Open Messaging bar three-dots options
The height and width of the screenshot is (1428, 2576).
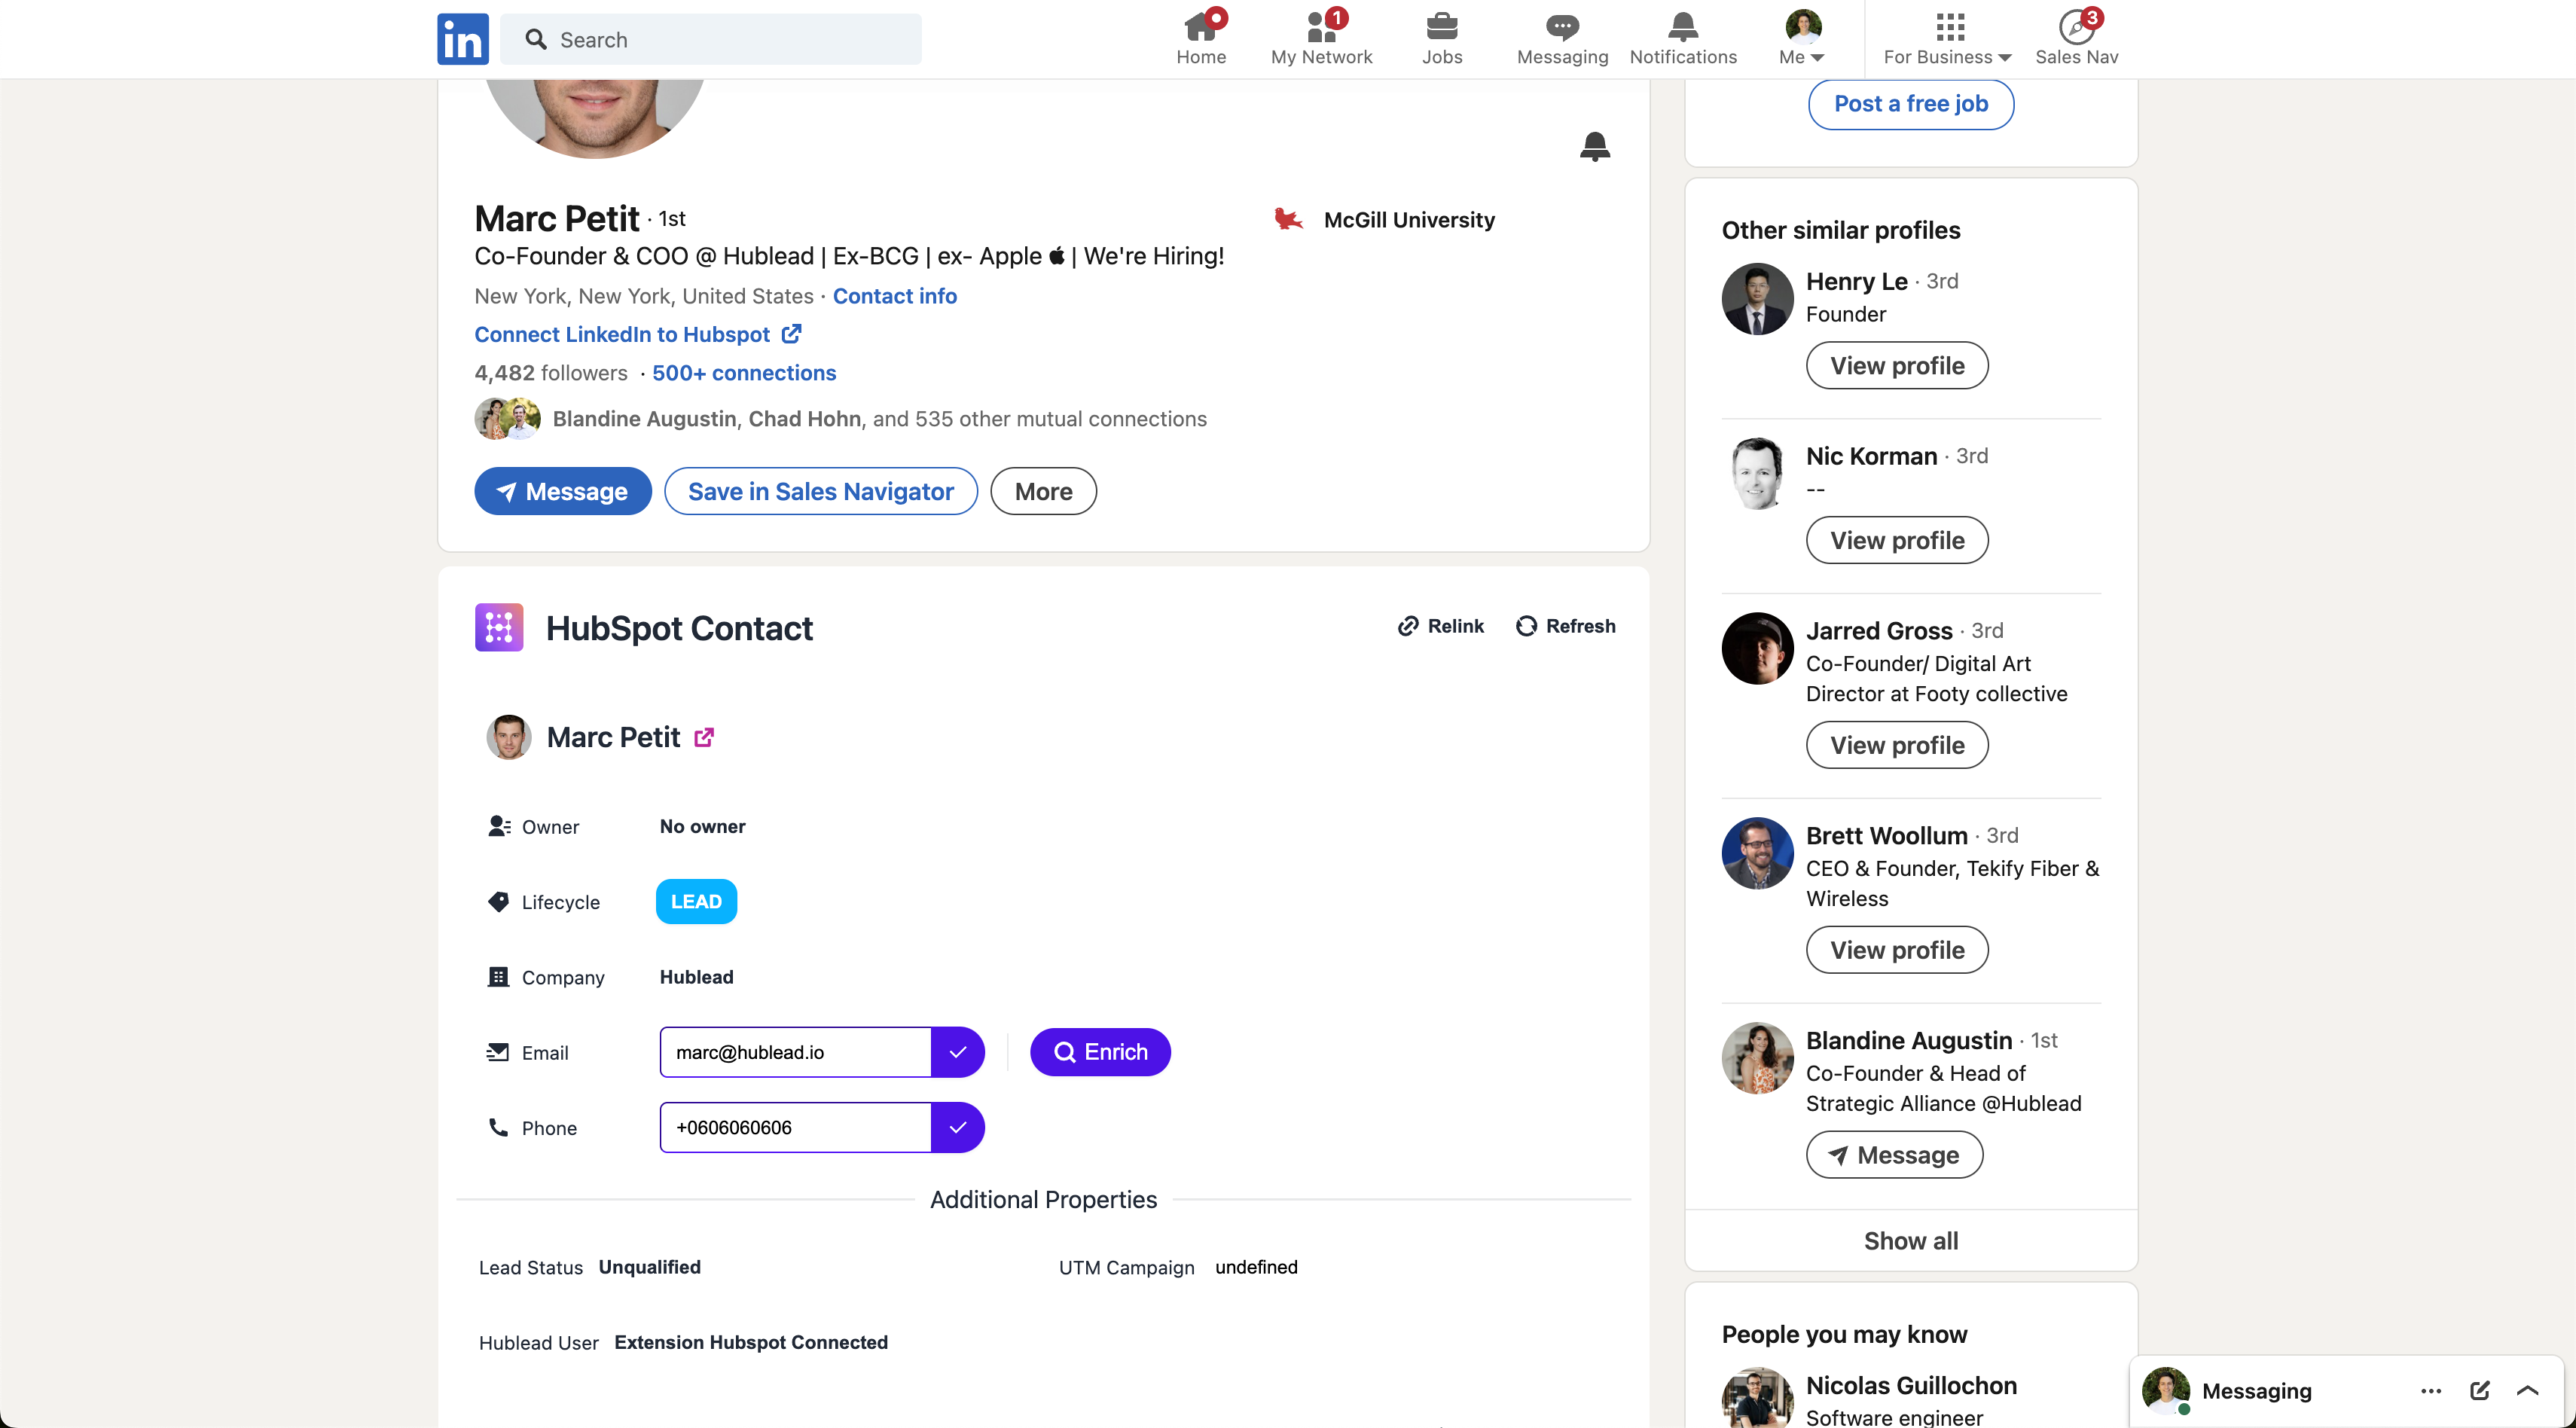[2431, 1390]
